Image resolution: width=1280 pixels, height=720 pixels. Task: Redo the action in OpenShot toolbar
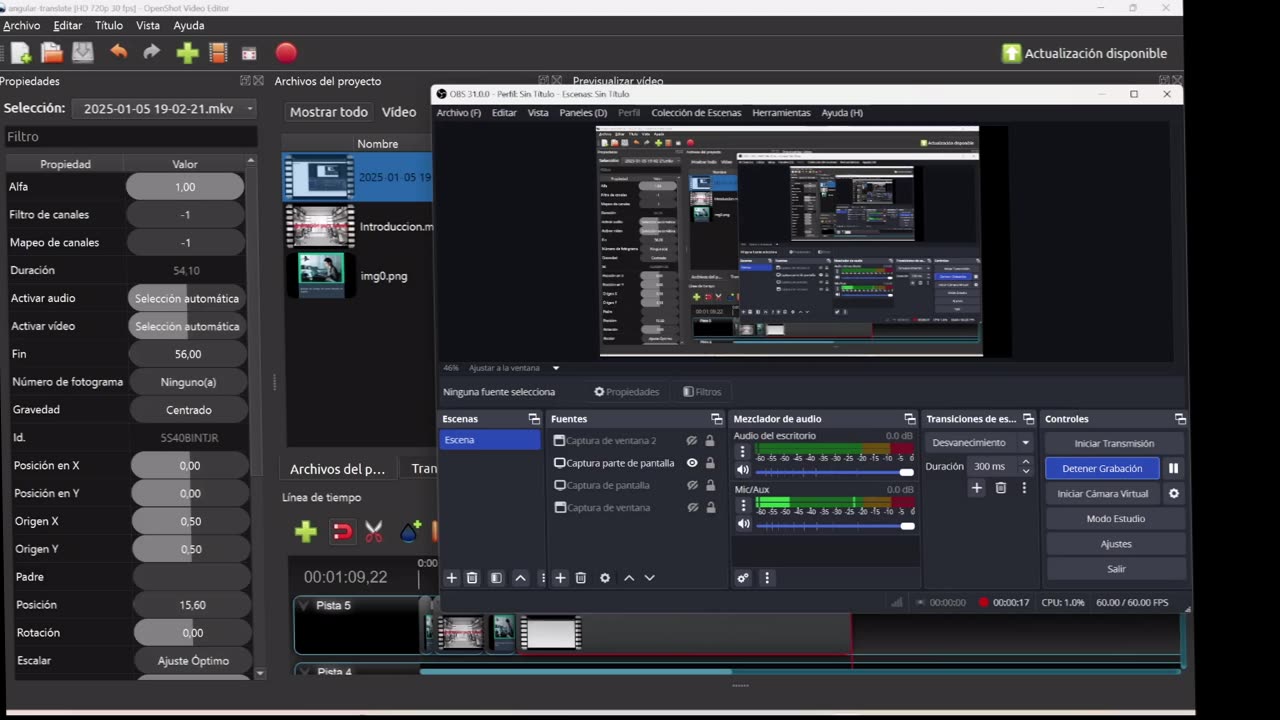point(152,52)
